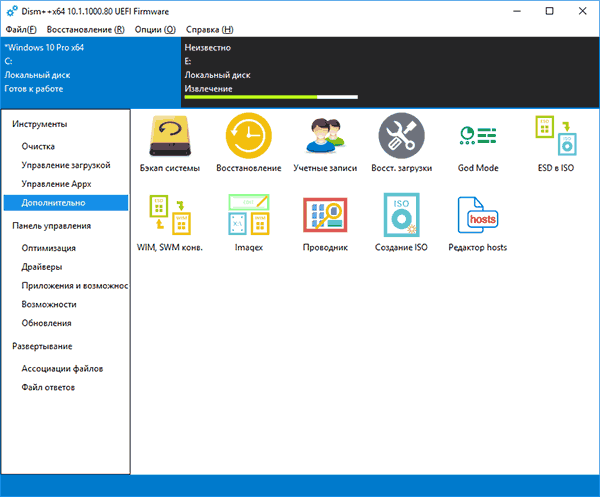Click the Извлечение progress bar
This screenshot has height=497, width=600.
click(x=271, y=97)
